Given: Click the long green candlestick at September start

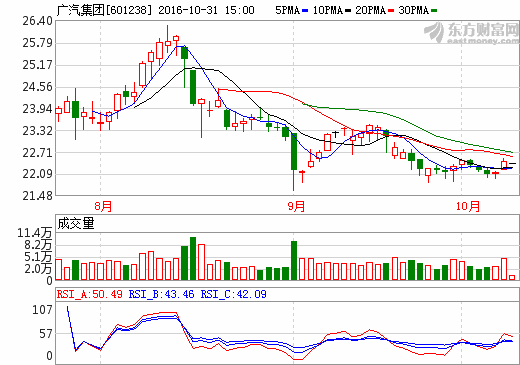Looking at the screenshot, I should pyautogui.click(x=294, y=162).
